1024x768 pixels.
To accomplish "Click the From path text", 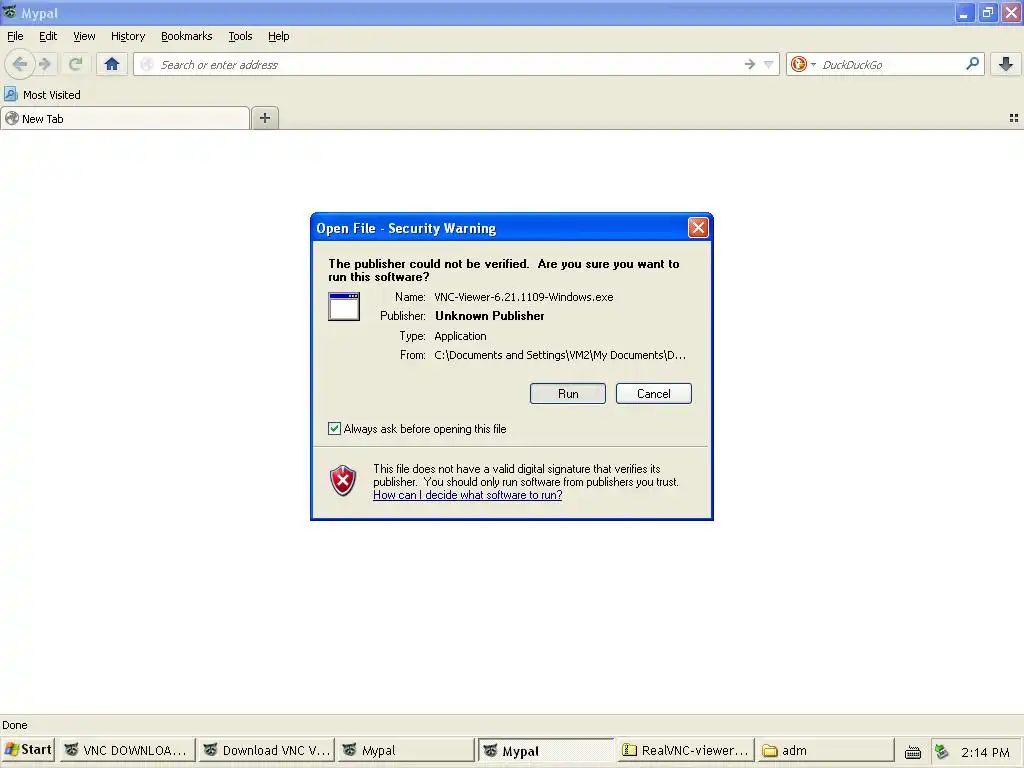I will pos(560,355).
